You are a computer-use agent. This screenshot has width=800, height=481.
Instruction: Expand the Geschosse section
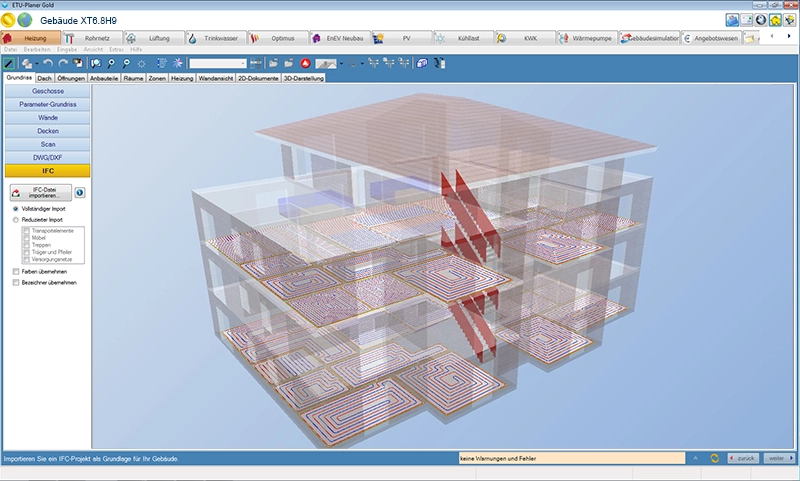click(x=48, y=91)
